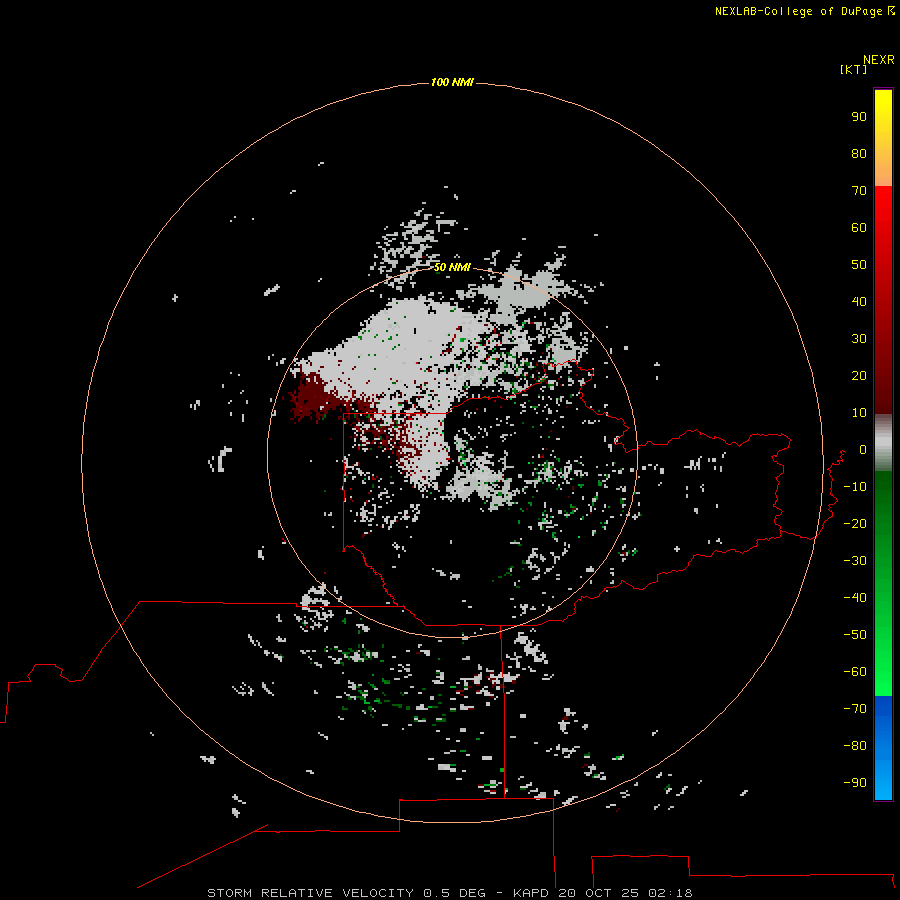
Task: Click the 10 knot label on the scale
Action: (x=859, y=413)
